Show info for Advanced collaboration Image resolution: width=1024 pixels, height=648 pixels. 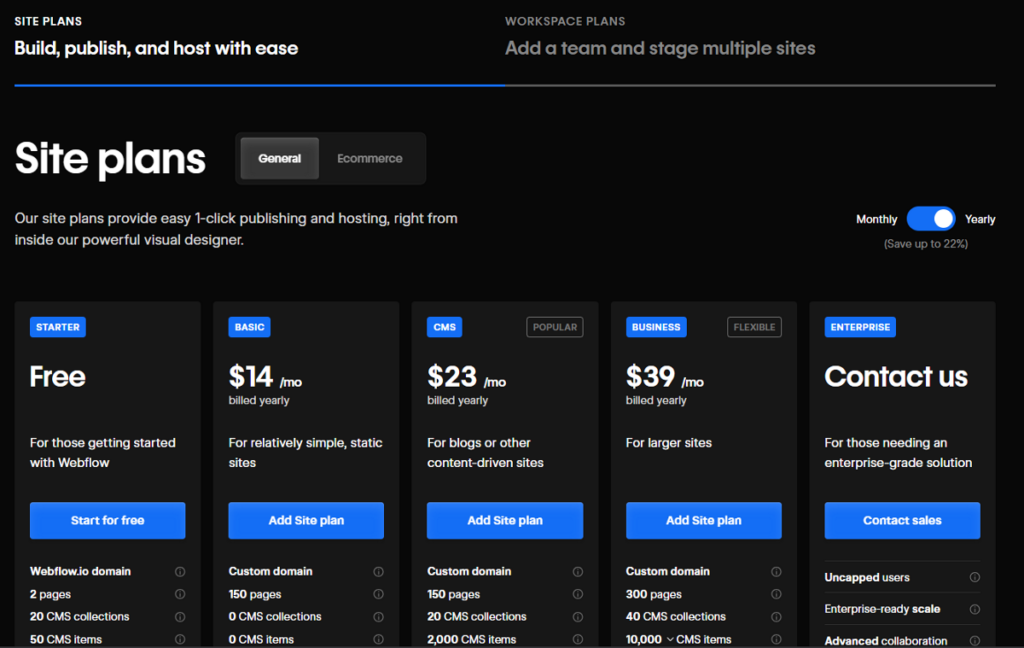(x=974, y=641)
